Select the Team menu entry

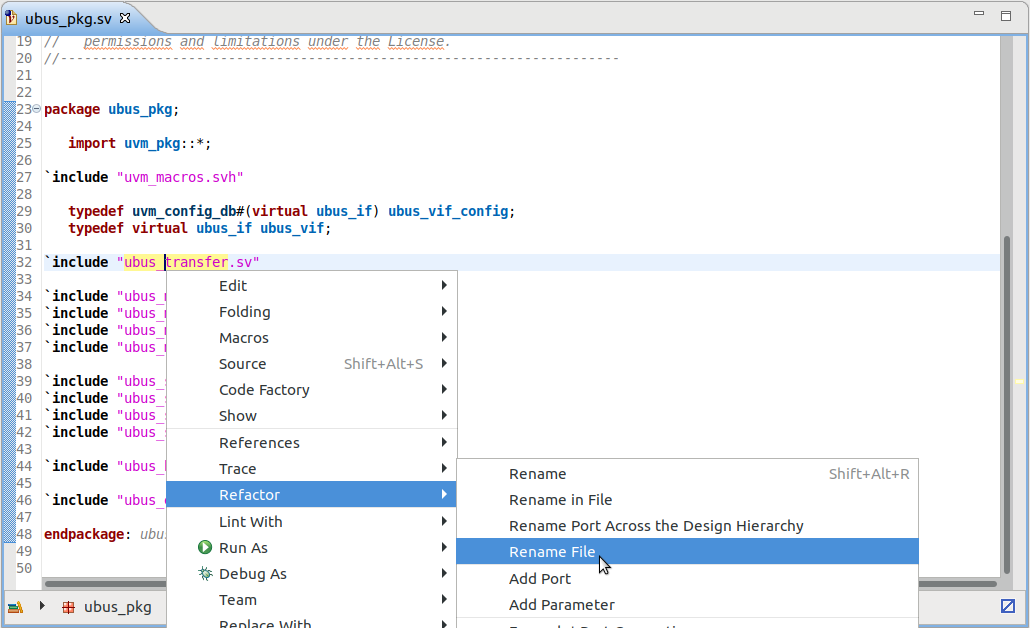pos(237,599)
